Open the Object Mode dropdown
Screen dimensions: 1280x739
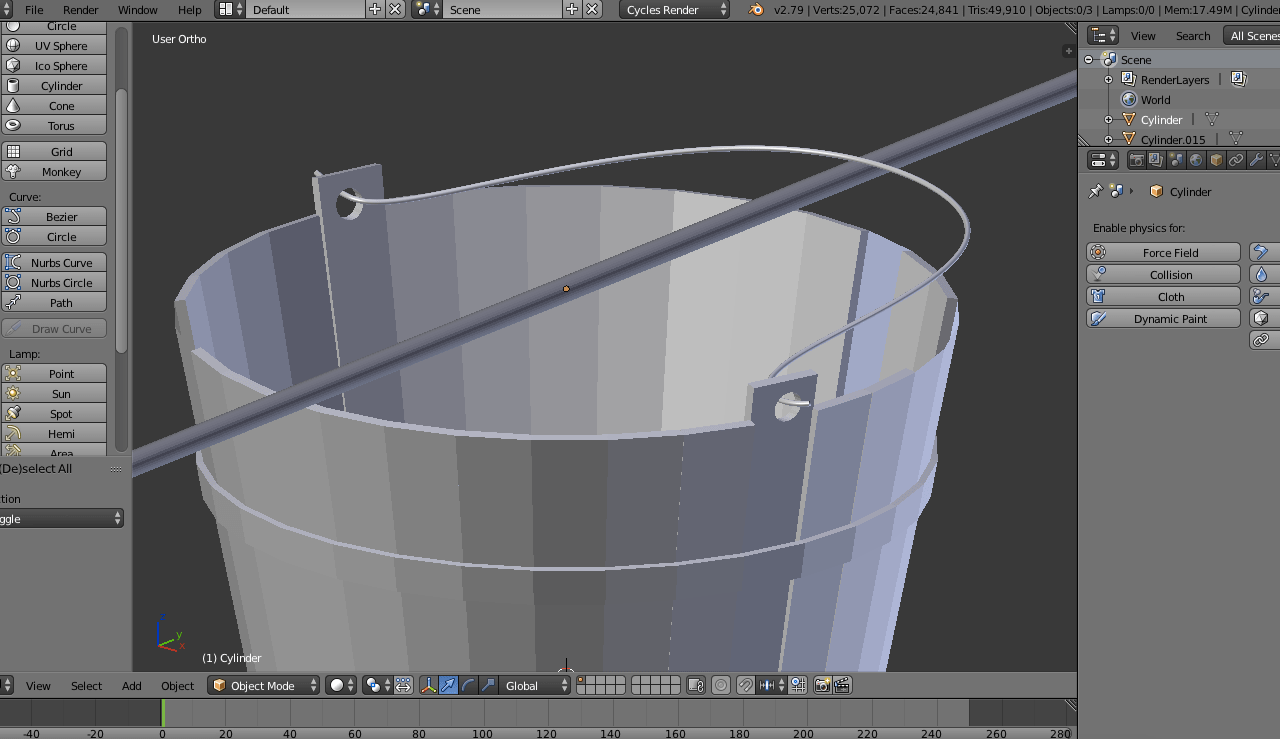263,685
